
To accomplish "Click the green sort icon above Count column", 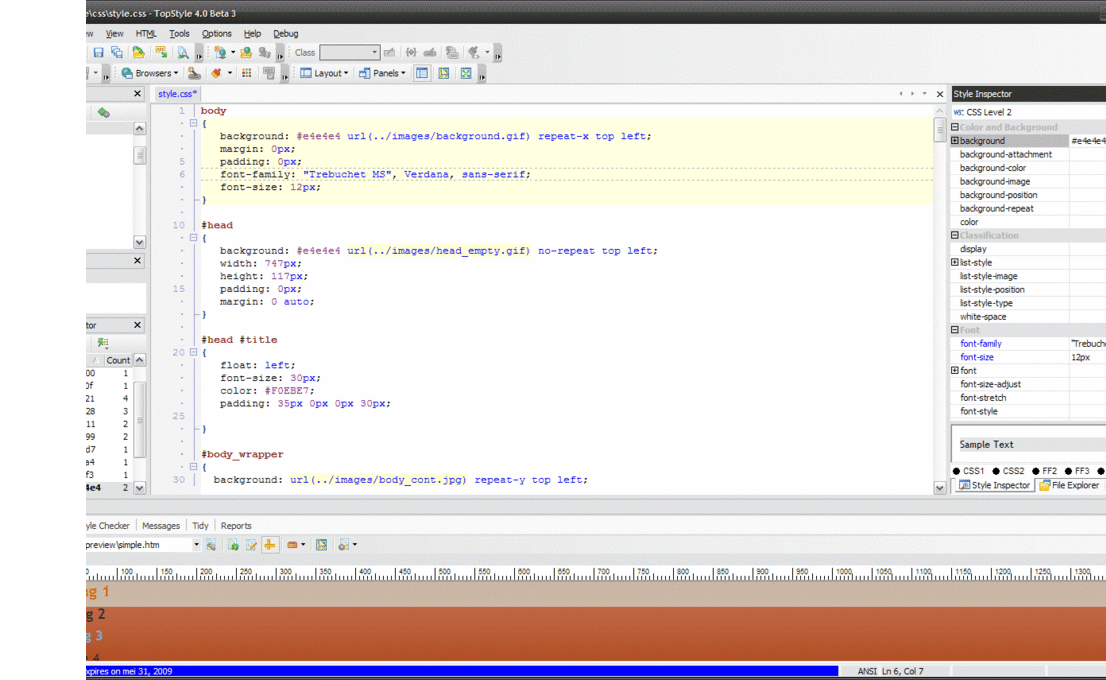I will [103, 343].
